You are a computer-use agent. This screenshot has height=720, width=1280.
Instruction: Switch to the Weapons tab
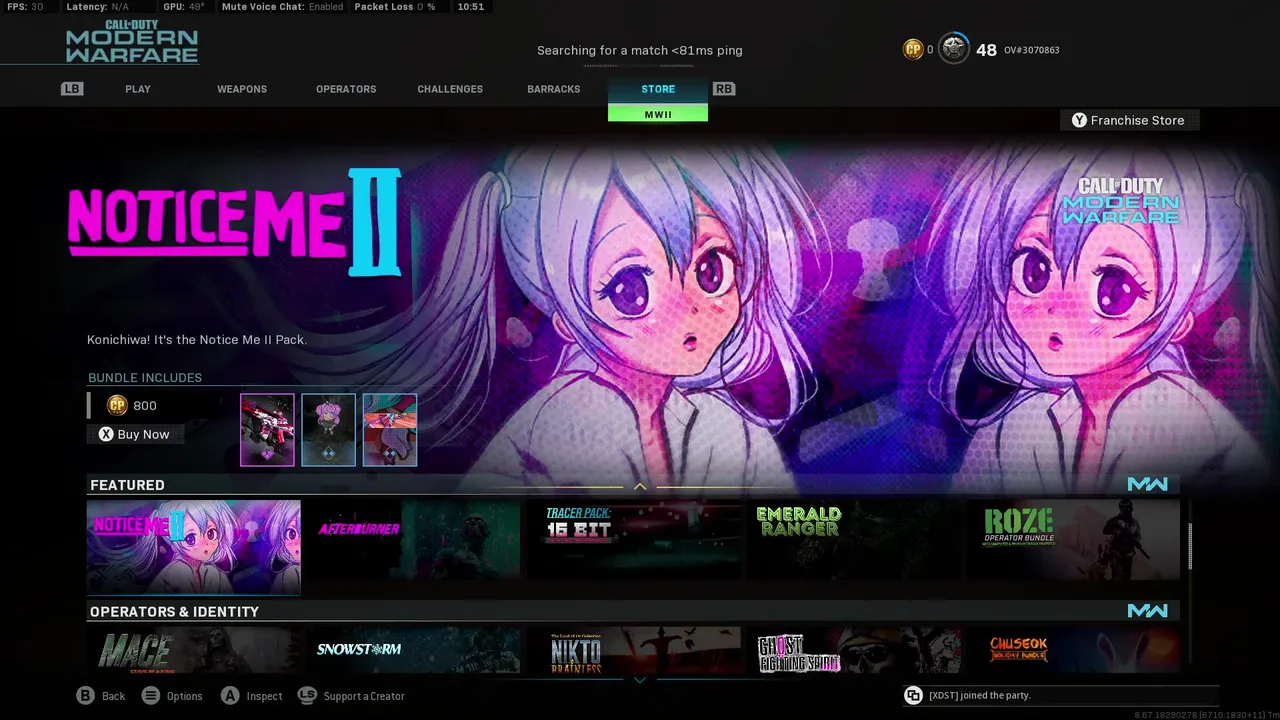click(242, 89)
